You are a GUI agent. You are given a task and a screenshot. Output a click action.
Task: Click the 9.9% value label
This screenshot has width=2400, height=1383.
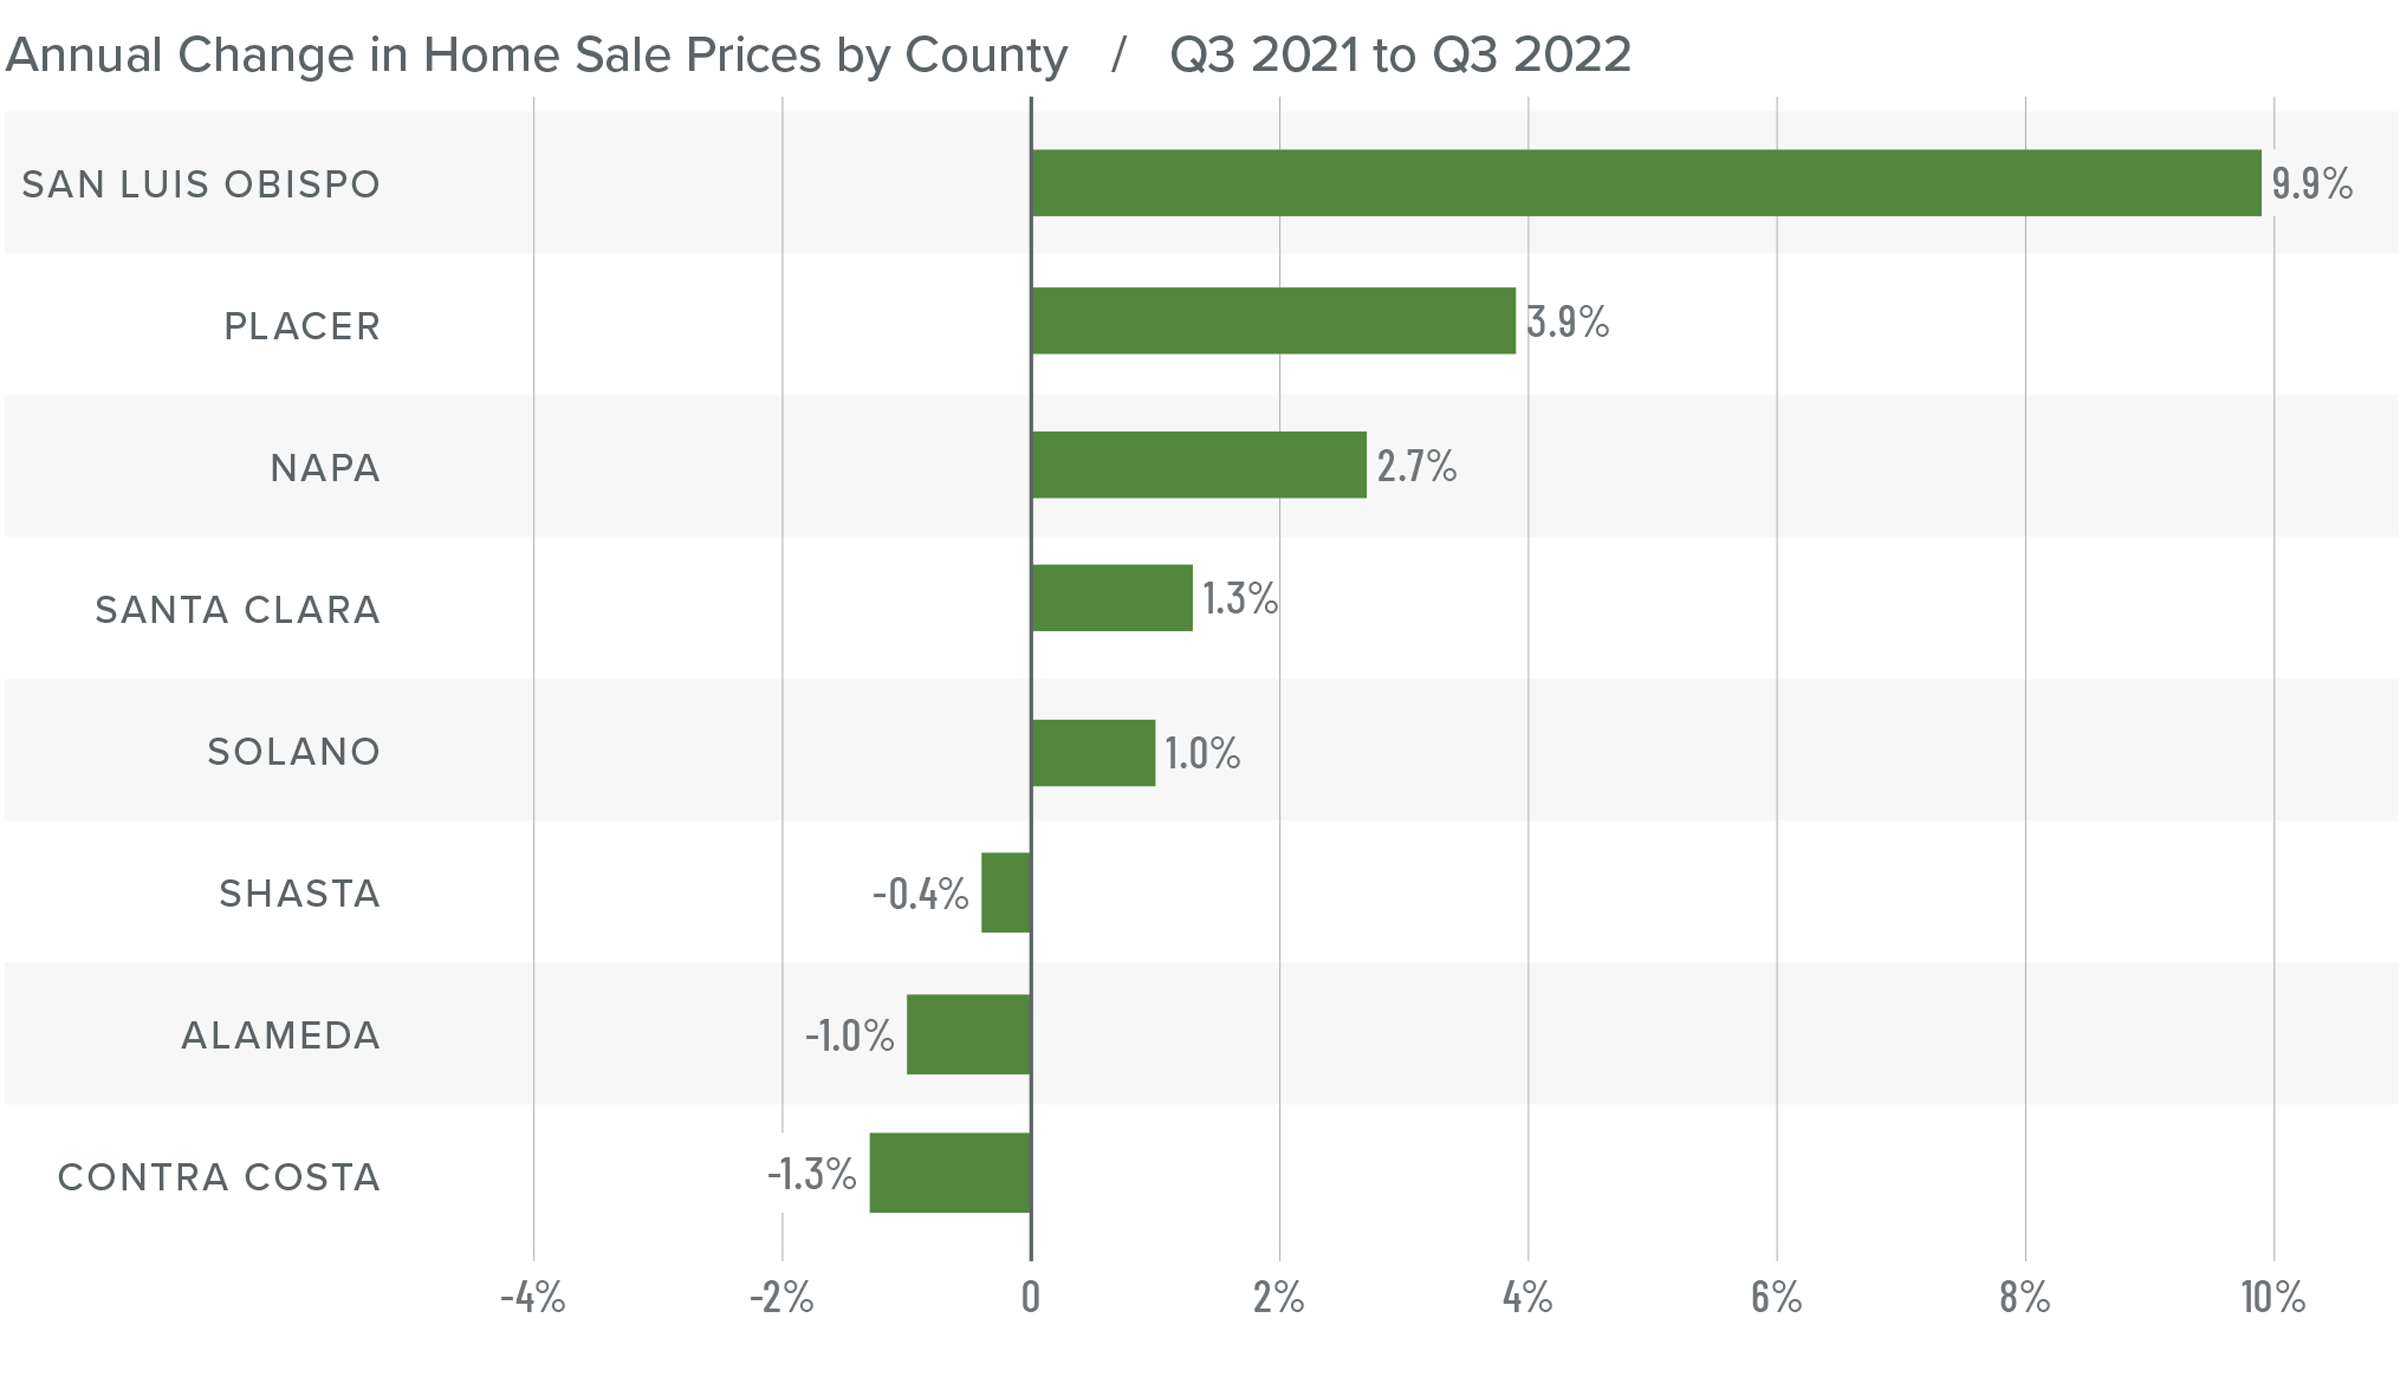coord(2311,184)
